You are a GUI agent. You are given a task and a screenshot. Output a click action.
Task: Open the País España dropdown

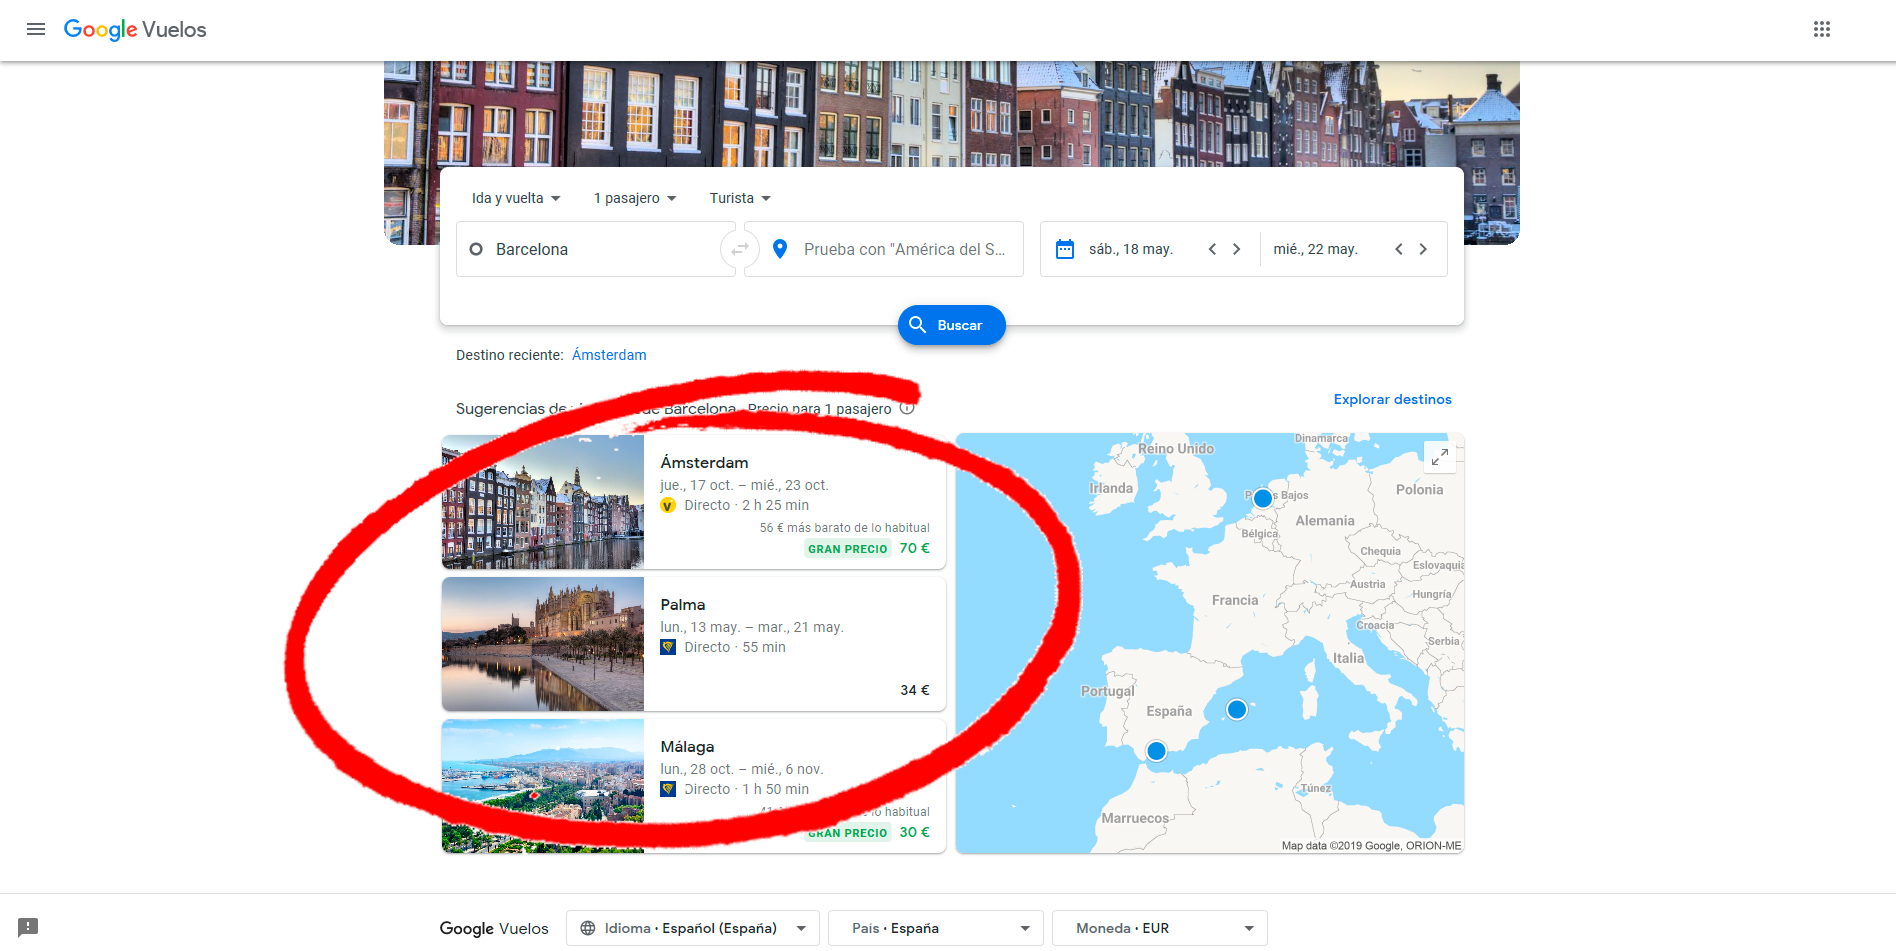[936, 928]
